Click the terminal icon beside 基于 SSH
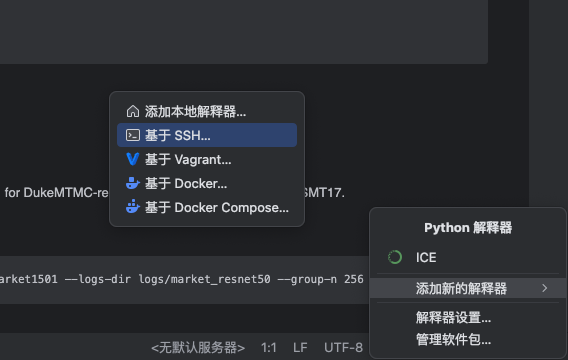The image size is (568, 360). (133, 135)
